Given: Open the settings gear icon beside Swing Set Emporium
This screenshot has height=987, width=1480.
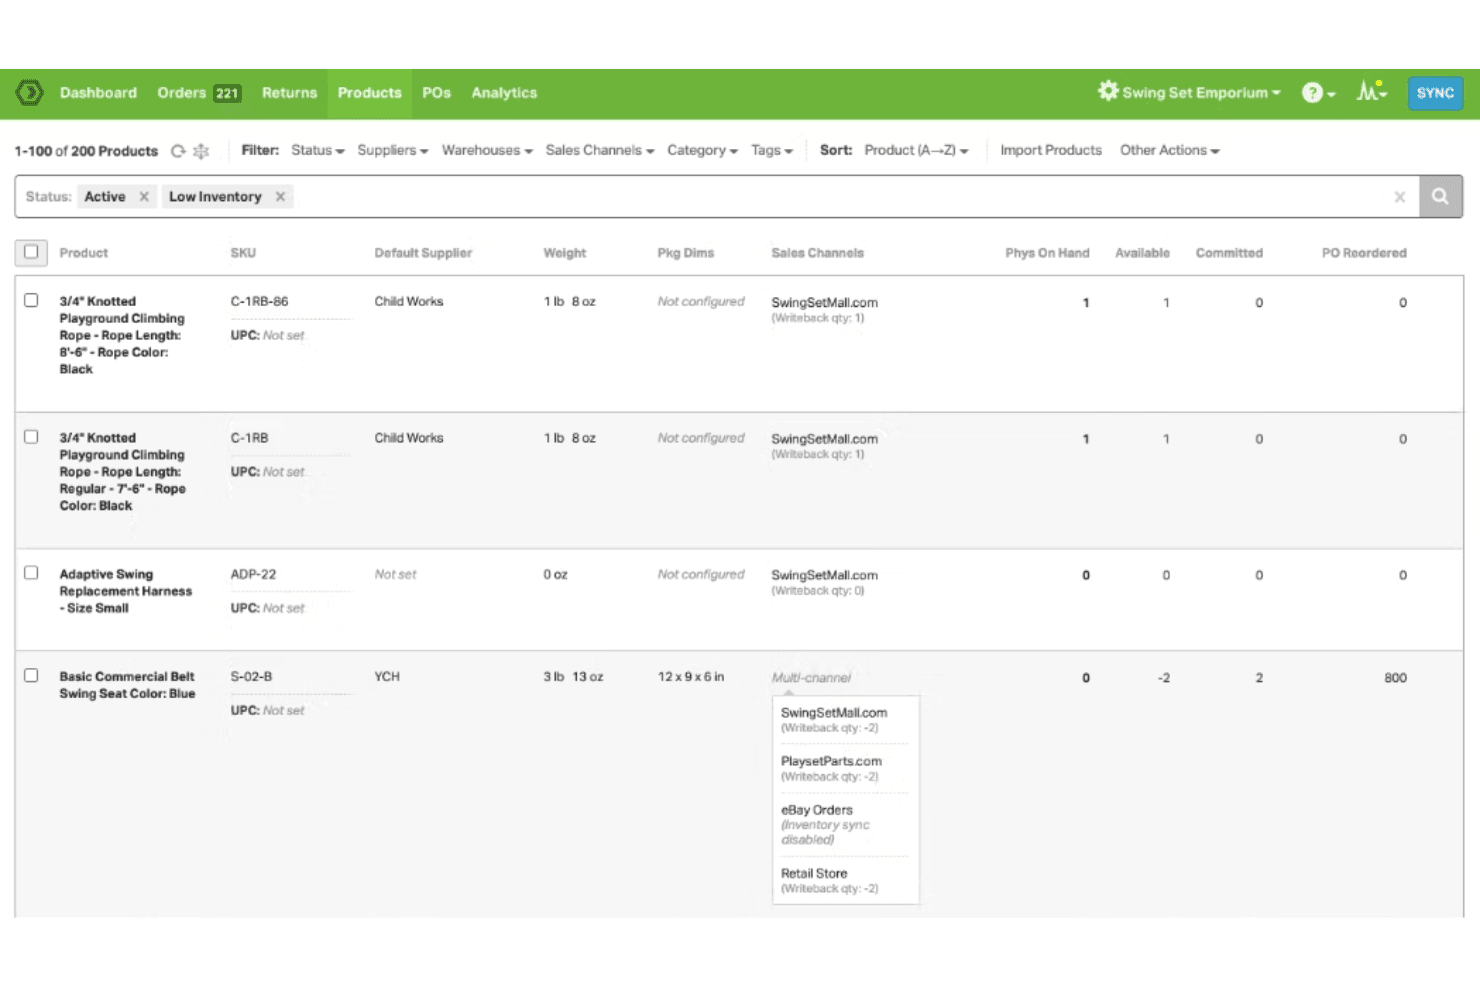Looking at the screenshot, I should click(x=1108, y=91).
